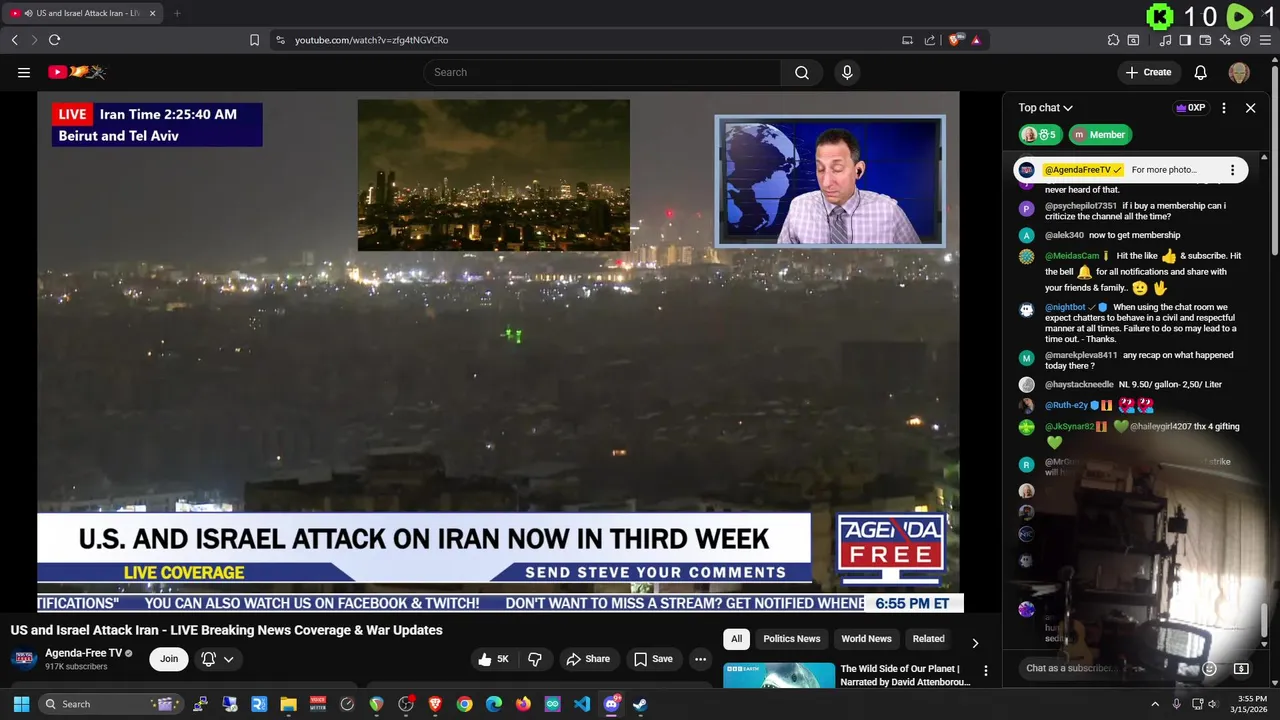
Task: Open the Super Chat dollar icon
Action: pos(1241,668)
